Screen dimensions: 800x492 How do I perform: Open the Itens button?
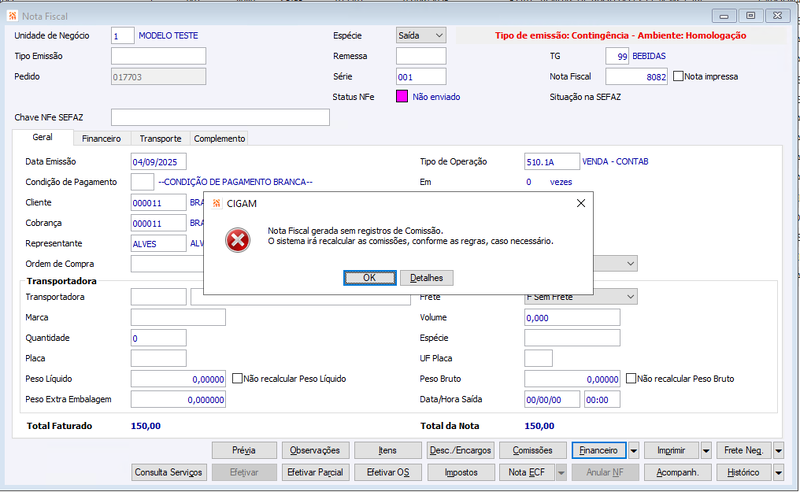388,451
